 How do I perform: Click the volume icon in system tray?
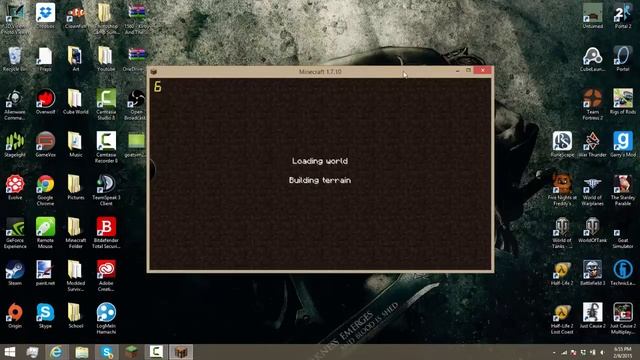click(603, 352)
